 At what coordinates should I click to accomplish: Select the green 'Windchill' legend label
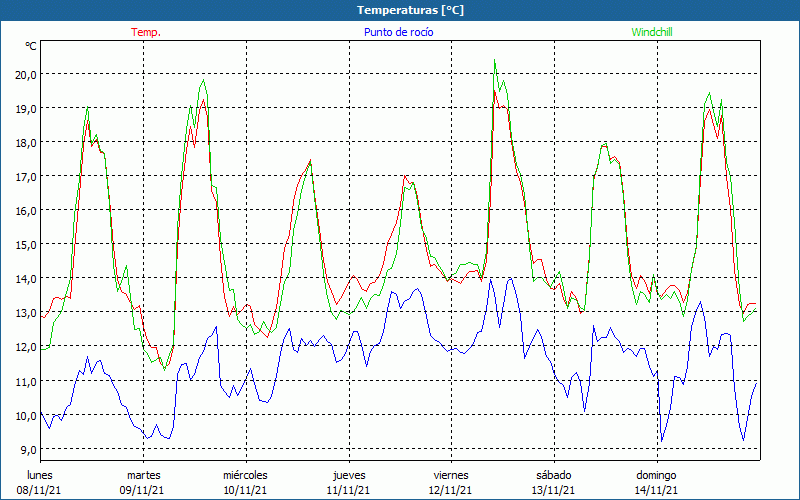click(652, 32)
